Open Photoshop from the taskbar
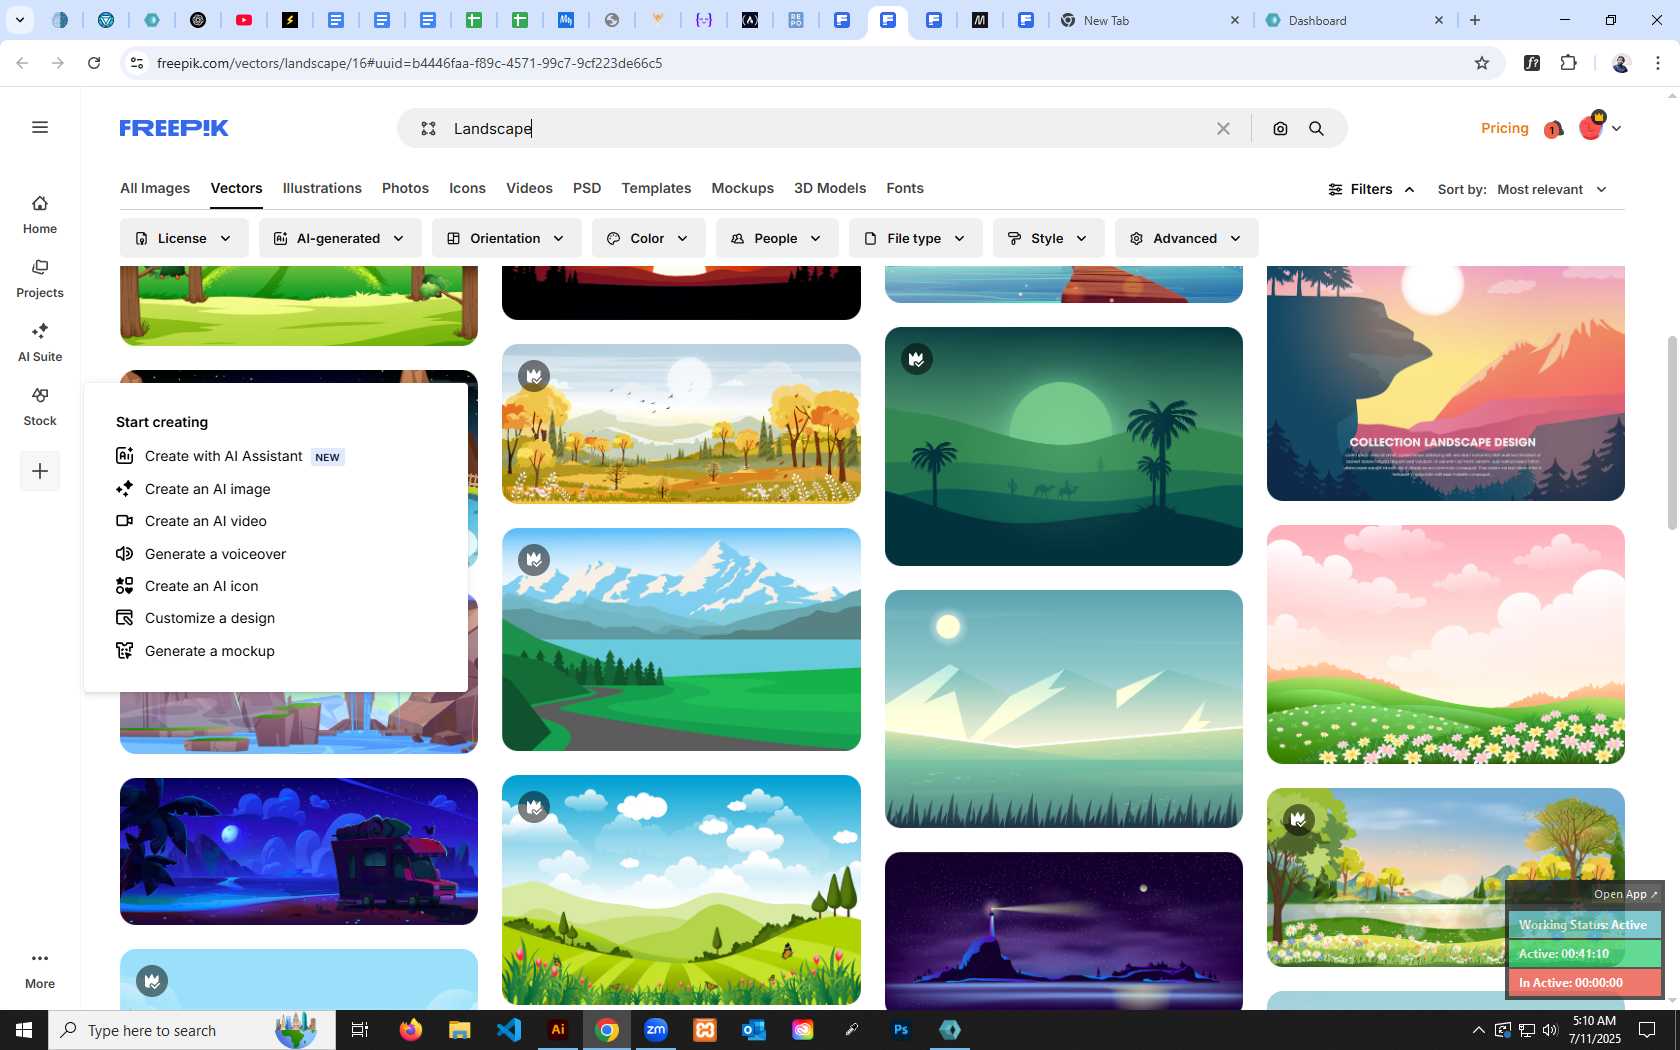 coord(901,1030)
